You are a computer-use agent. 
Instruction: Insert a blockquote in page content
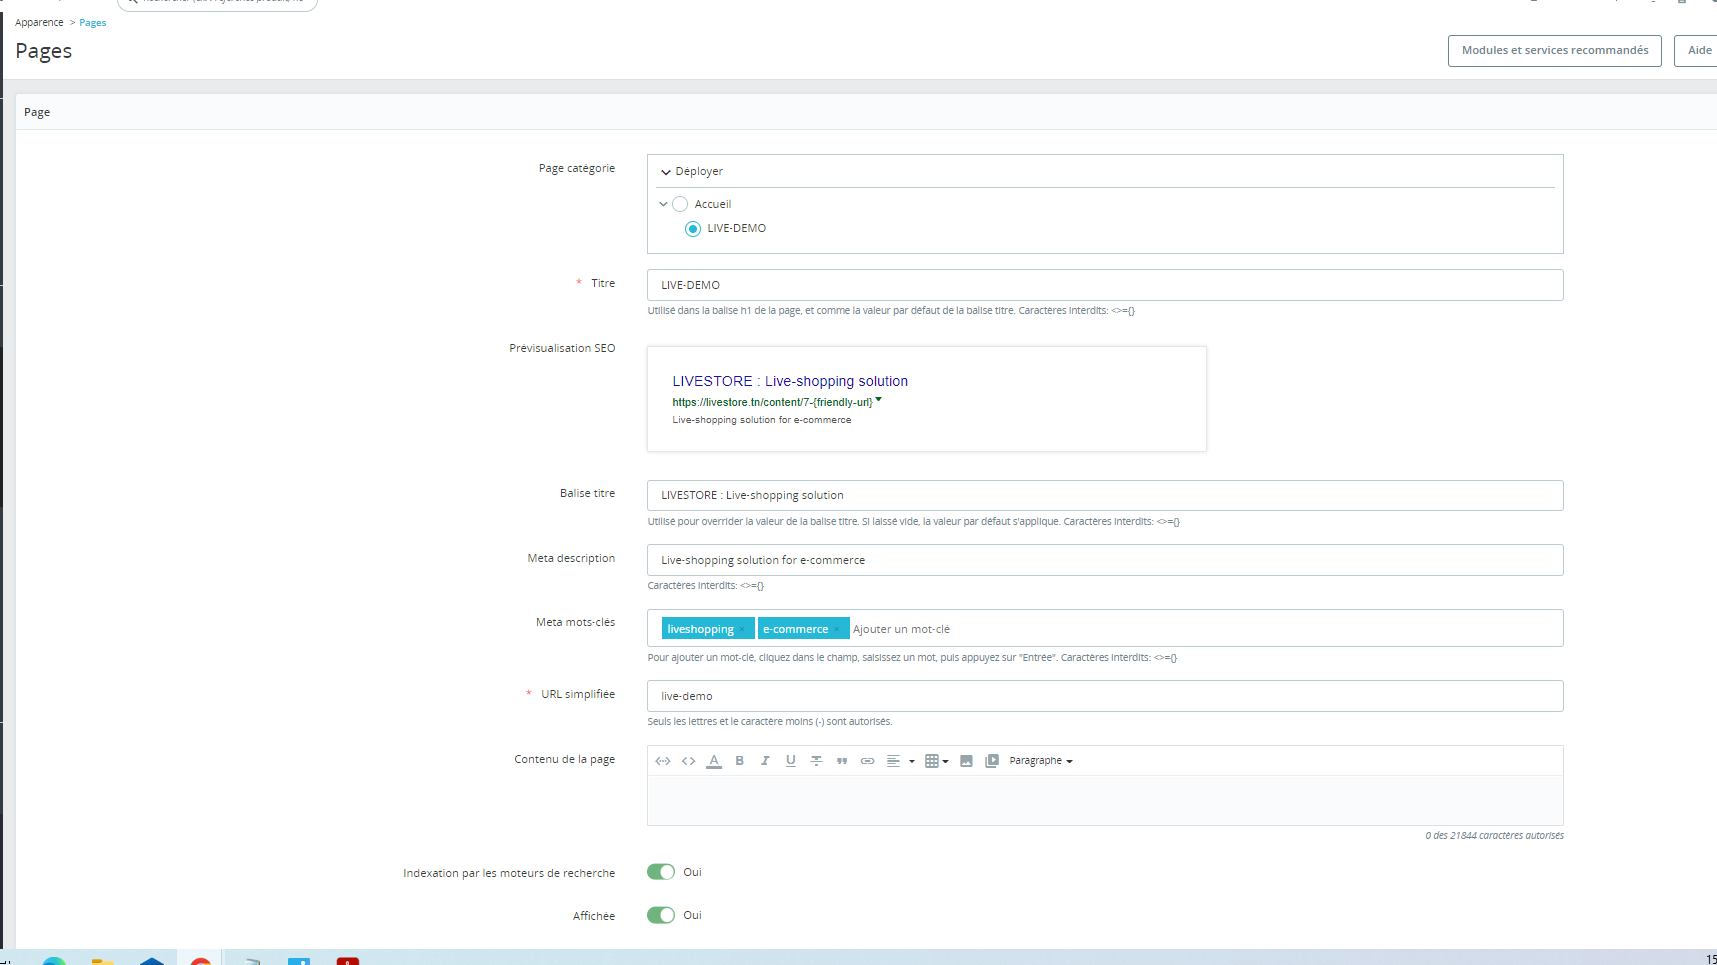[842, 761]
